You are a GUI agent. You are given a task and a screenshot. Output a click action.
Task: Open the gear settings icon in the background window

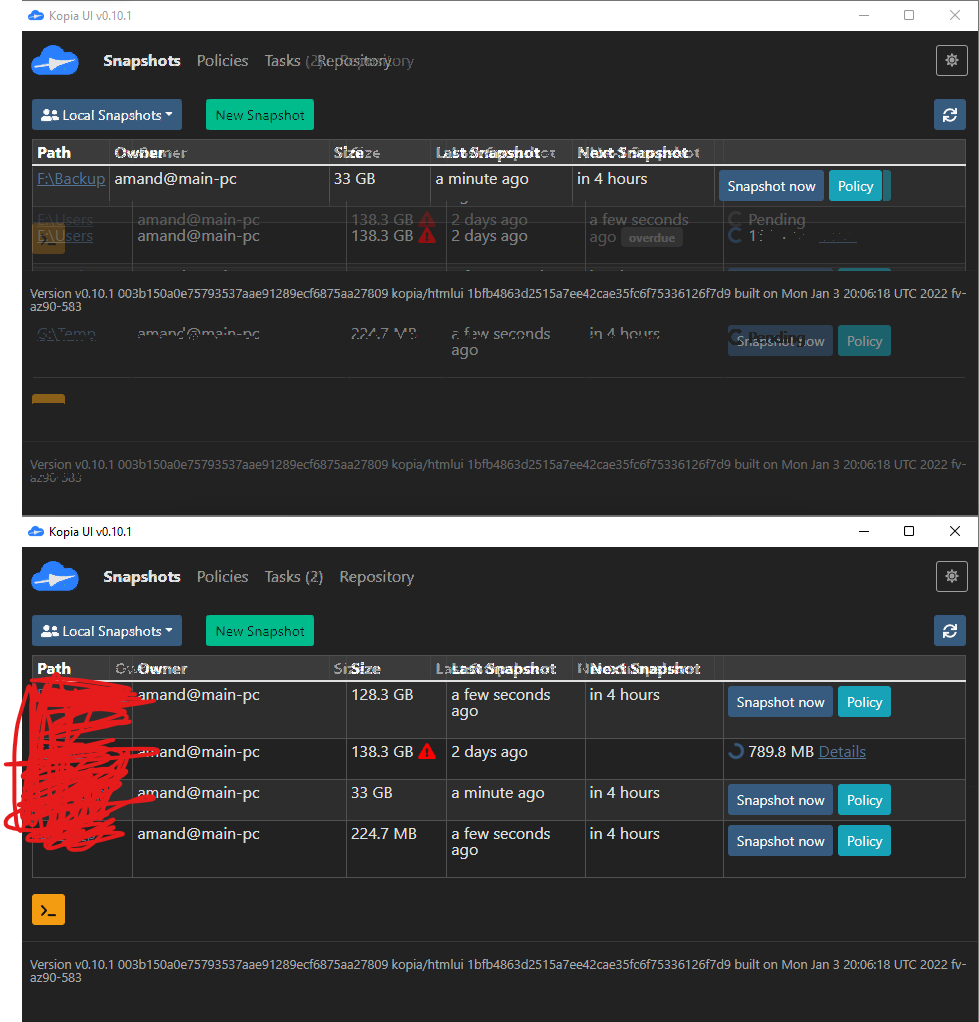951,60
